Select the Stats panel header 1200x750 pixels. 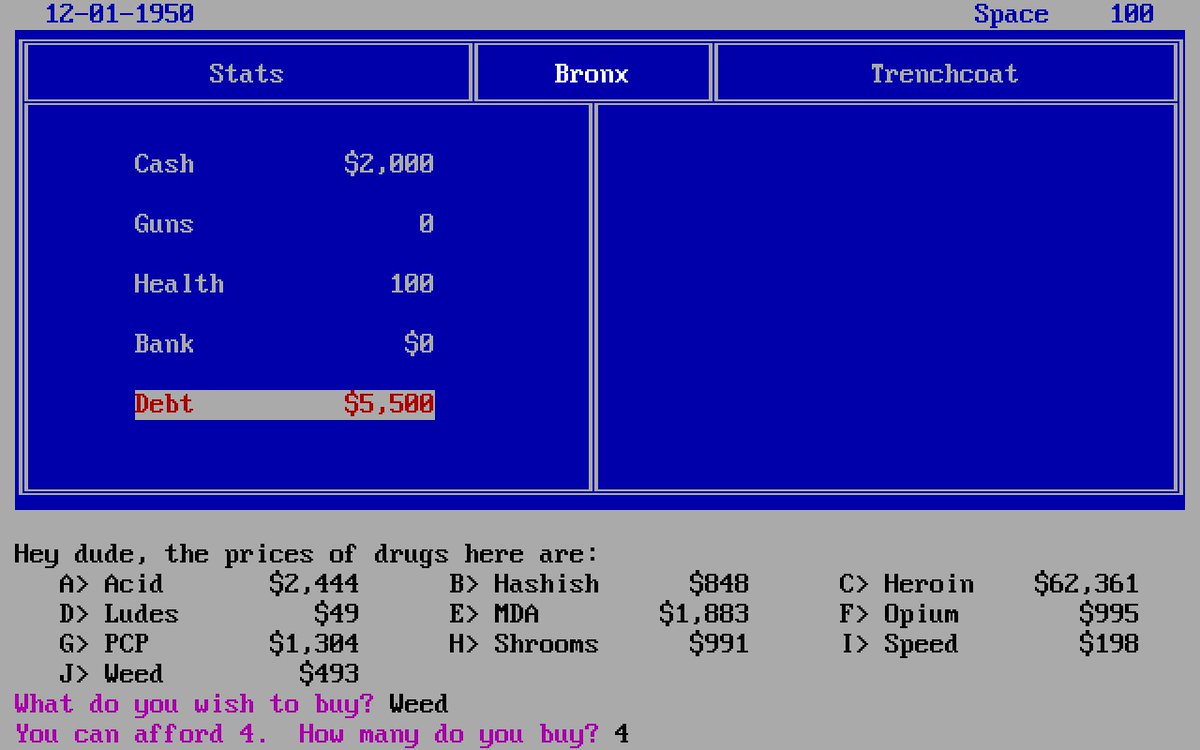(247, 73)
